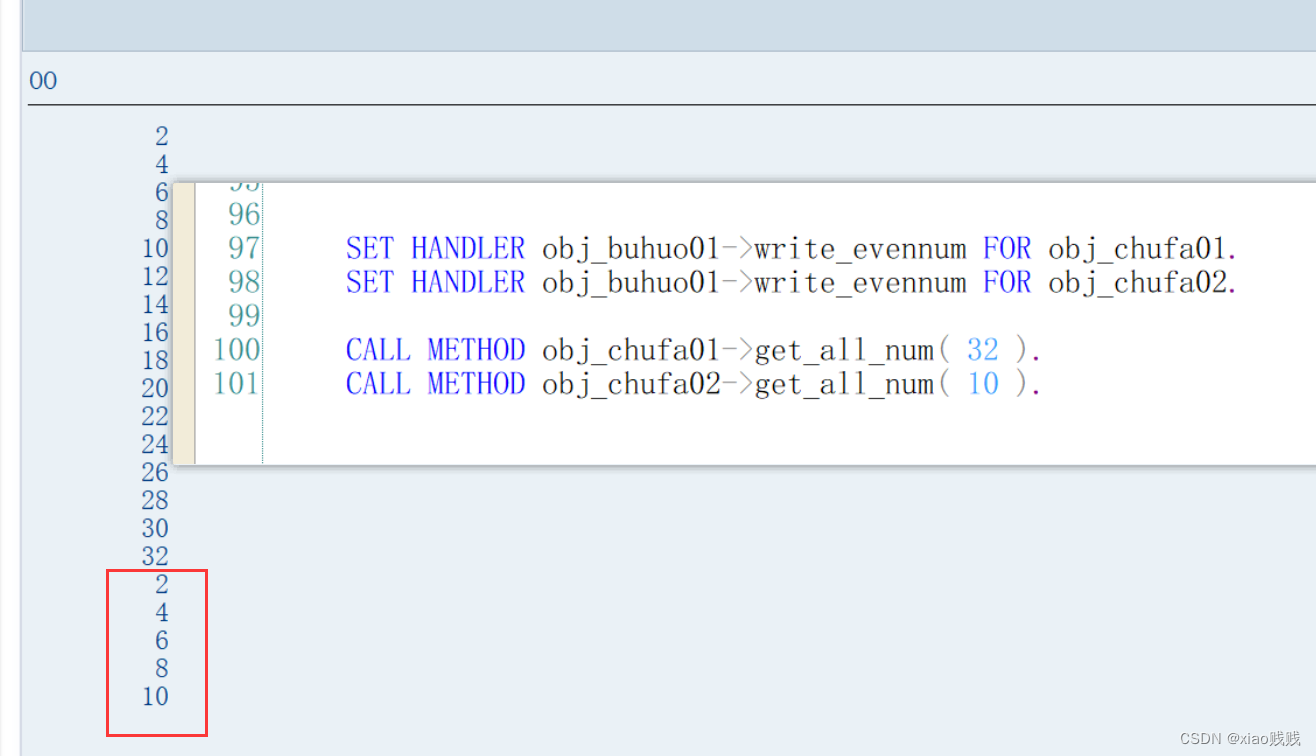The image size is (1316, 756).
Task: Click the literal 32 on line 100
Action: [982, 349]
